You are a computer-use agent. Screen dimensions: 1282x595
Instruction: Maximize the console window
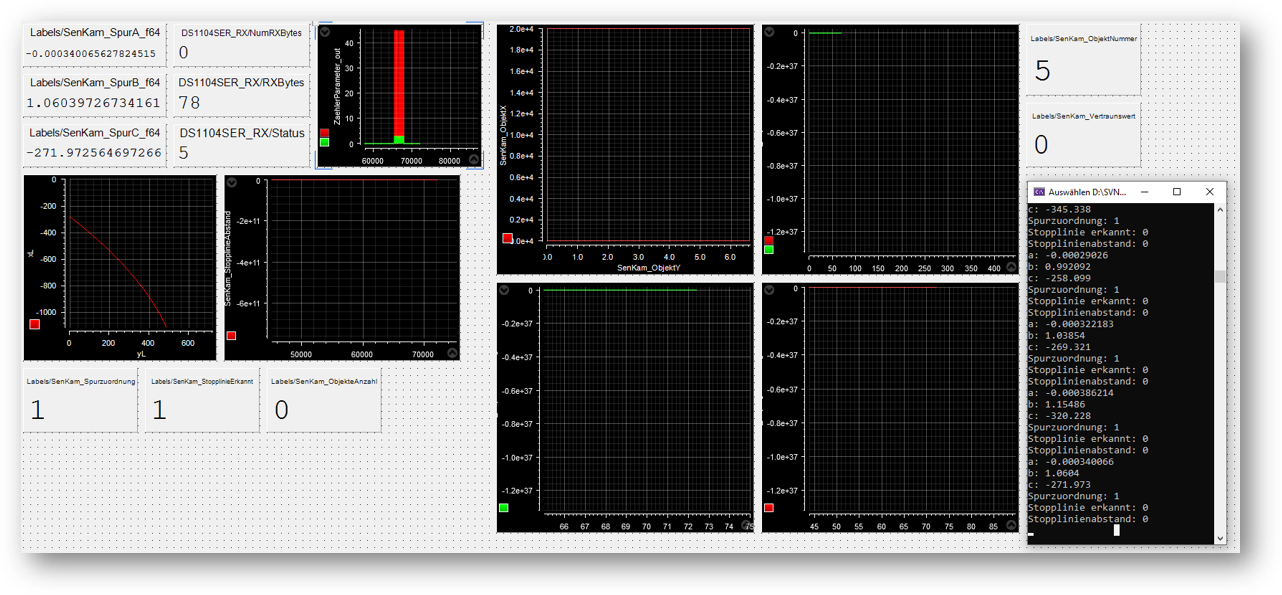coord(1177,191)
